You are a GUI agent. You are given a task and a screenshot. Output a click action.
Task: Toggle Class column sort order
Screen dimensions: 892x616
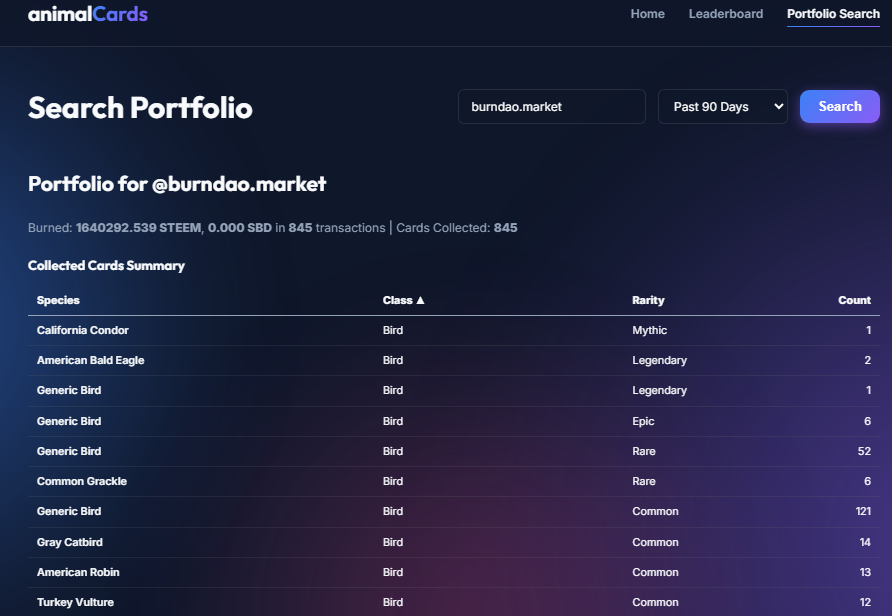(403, 300)
